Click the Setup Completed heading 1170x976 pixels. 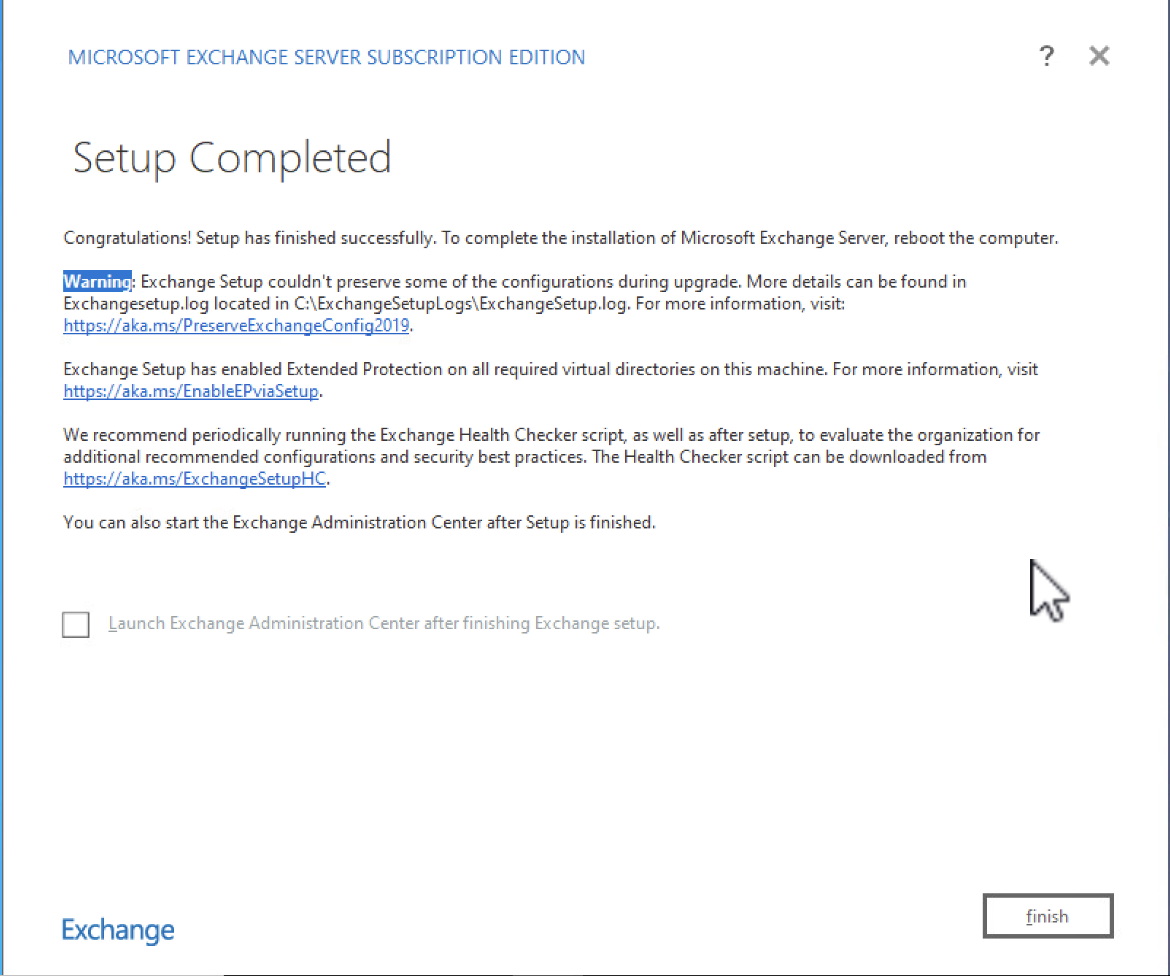[232, 157]
